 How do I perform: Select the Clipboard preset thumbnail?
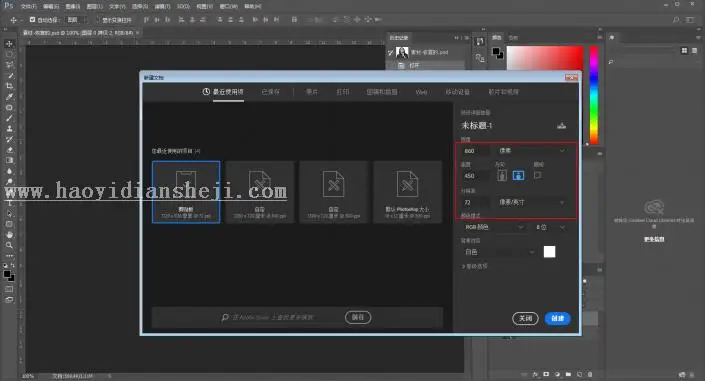tap(186, 192)
